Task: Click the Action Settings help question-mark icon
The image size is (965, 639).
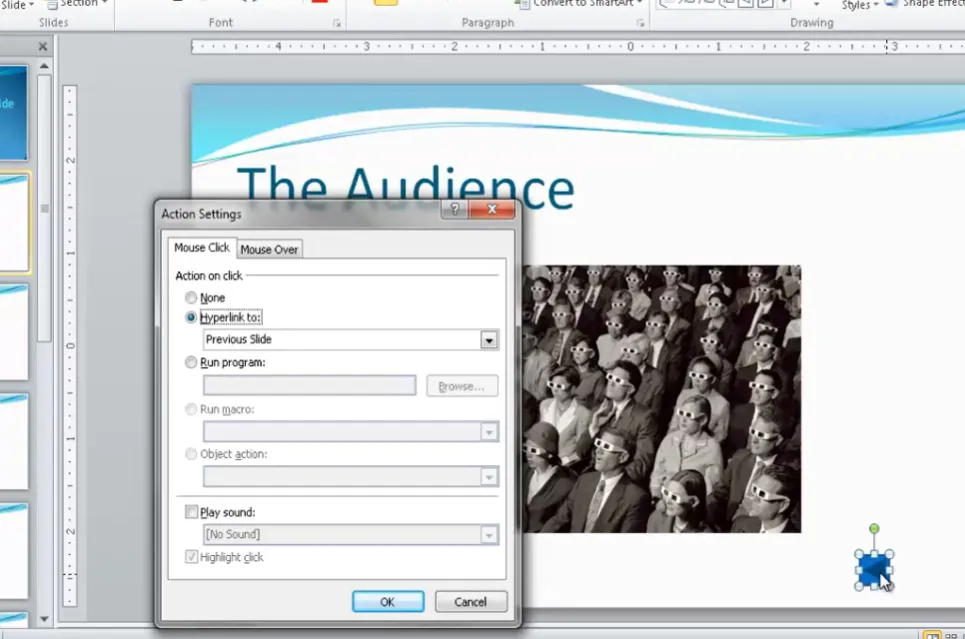Action: (x=455, y=210)
